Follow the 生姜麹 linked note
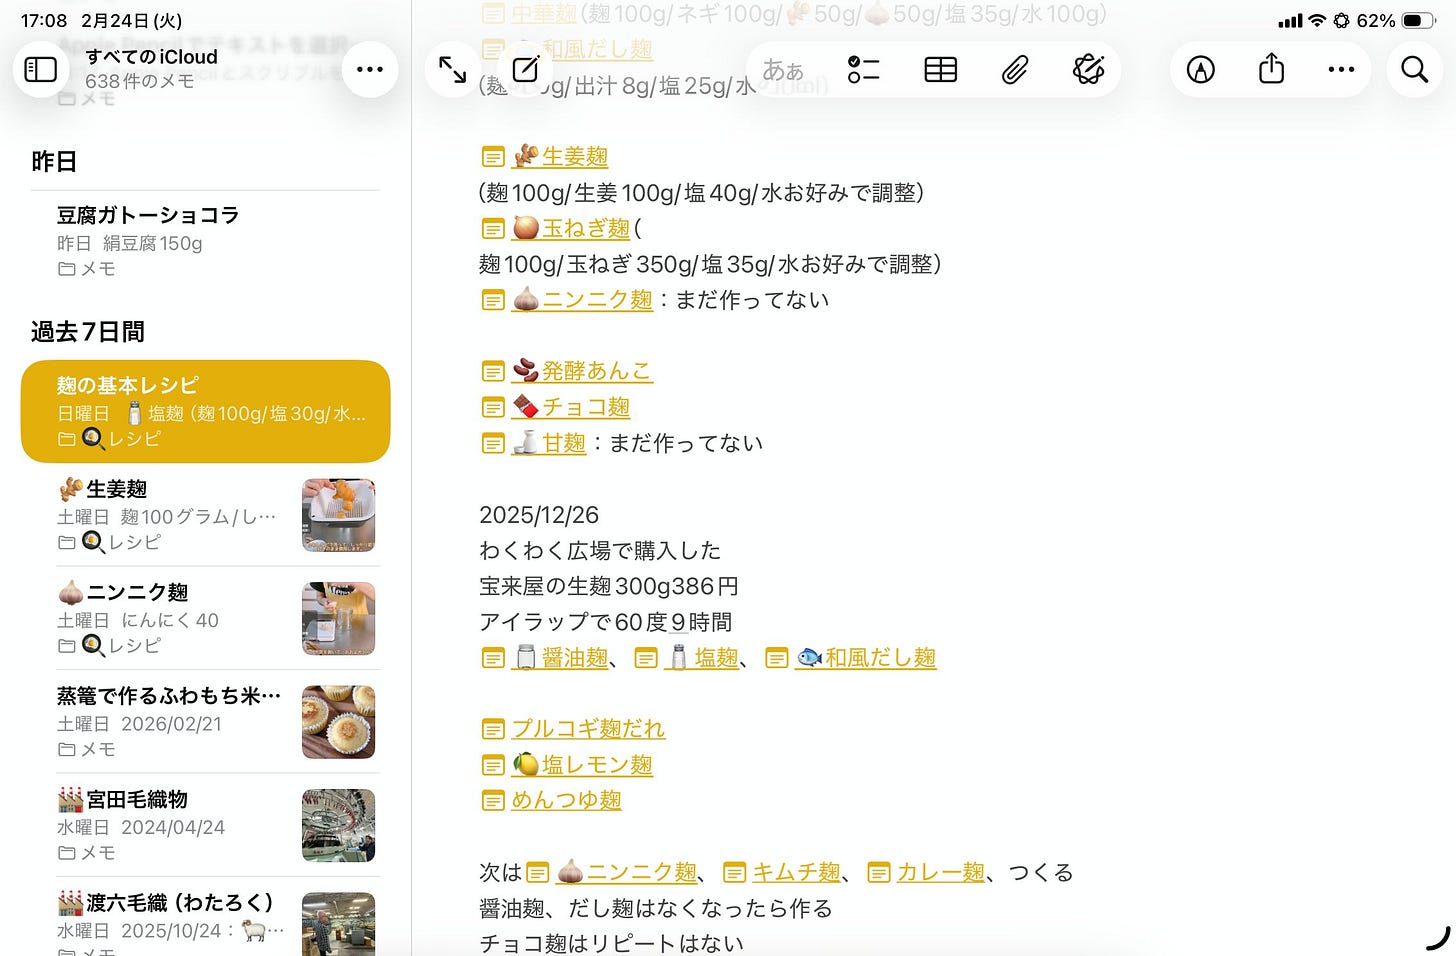 click(x=561, y=156)
